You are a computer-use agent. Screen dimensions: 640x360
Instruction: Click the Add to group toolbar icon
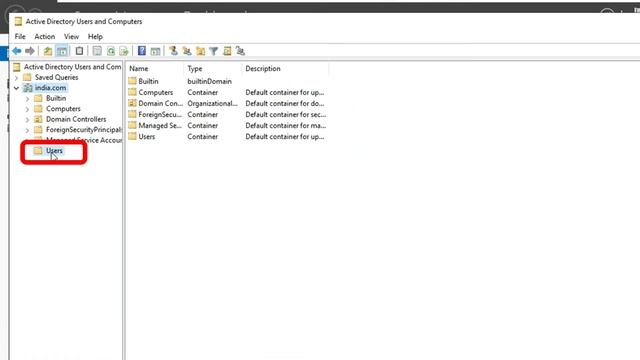coord(240,51)
